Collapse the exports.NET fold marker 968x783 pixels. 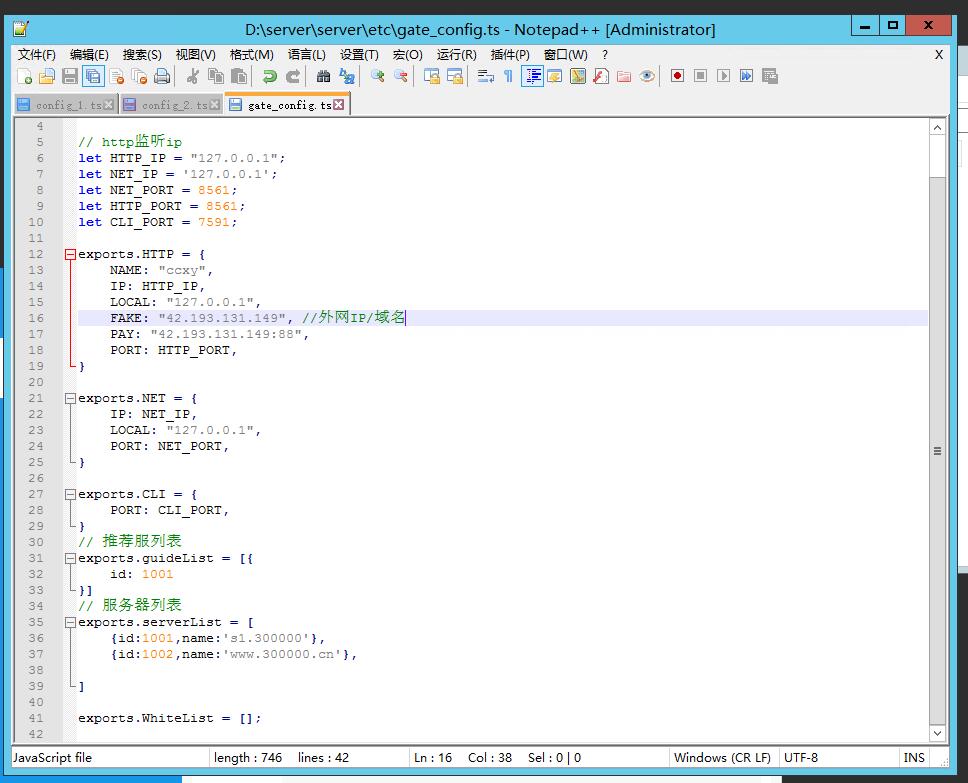(x=70, y=398)
